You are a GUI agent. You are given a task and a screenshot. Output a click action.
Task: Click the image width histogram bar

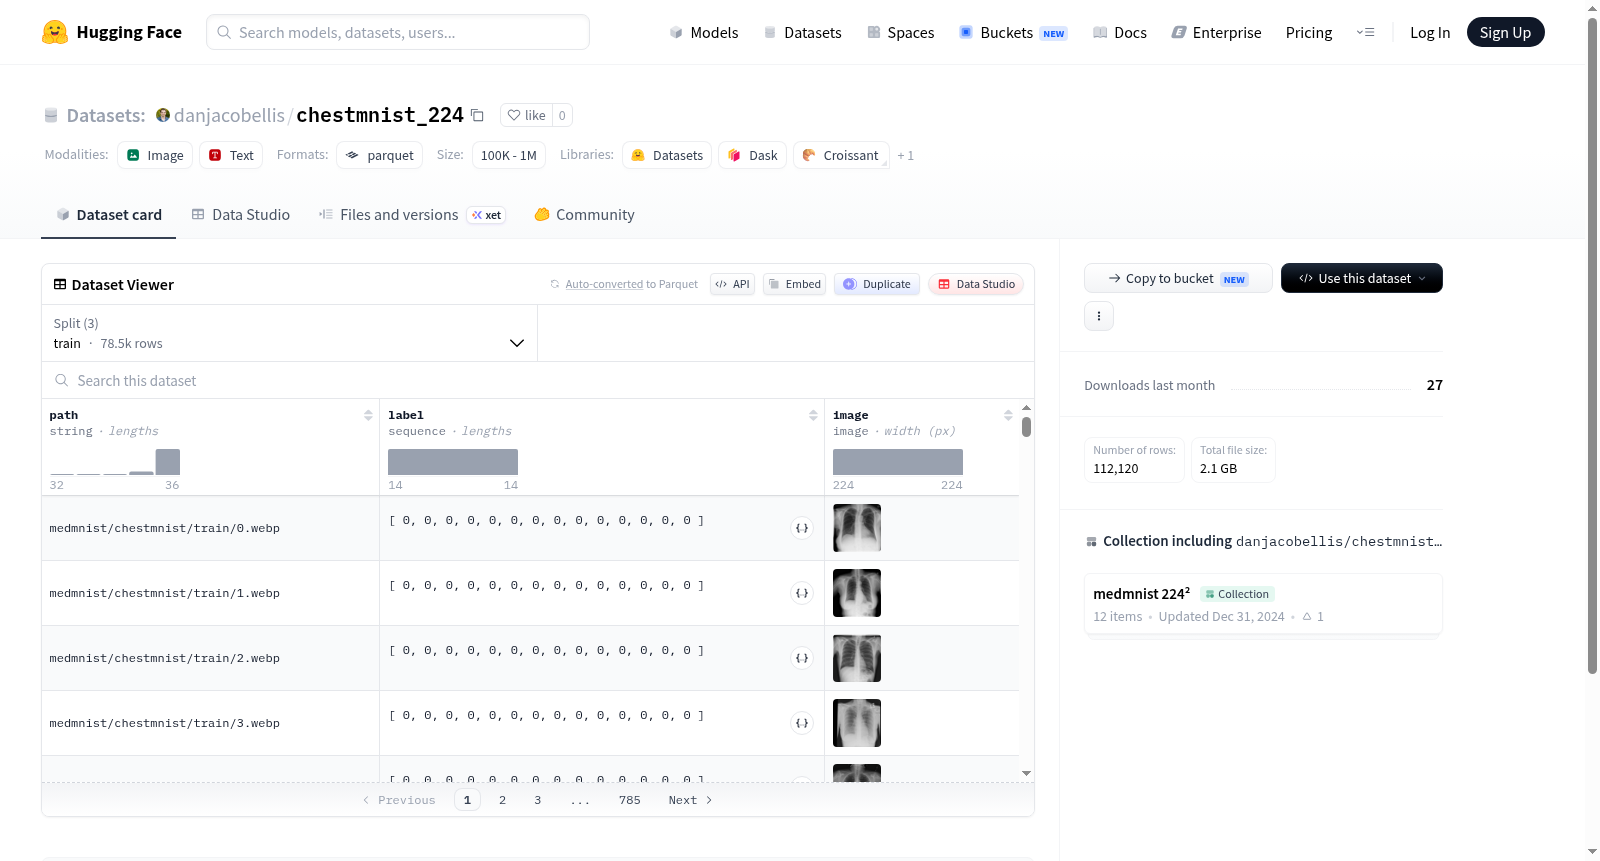click(x=898, y=462)
